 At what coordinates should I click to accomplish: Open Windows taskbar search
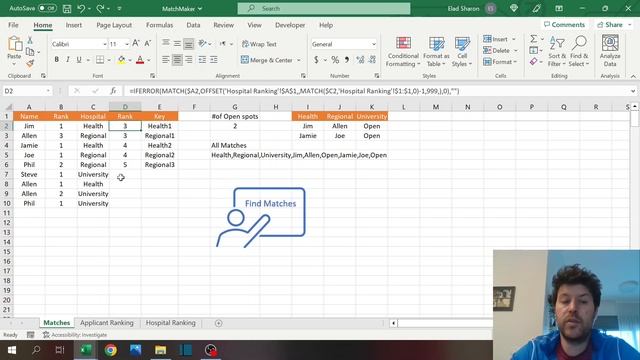(36, 350)
